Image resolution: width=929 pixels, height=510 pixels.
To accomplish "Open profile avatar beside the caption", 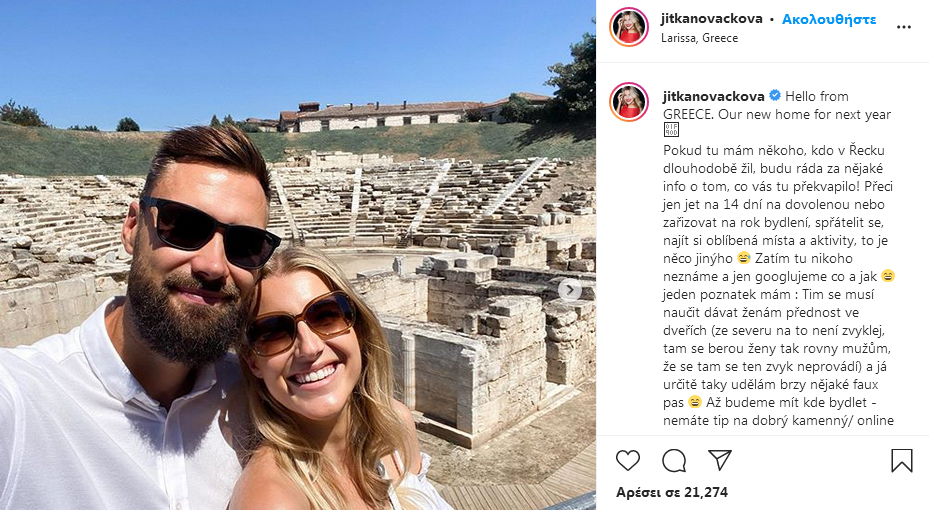I will [629, 101].
